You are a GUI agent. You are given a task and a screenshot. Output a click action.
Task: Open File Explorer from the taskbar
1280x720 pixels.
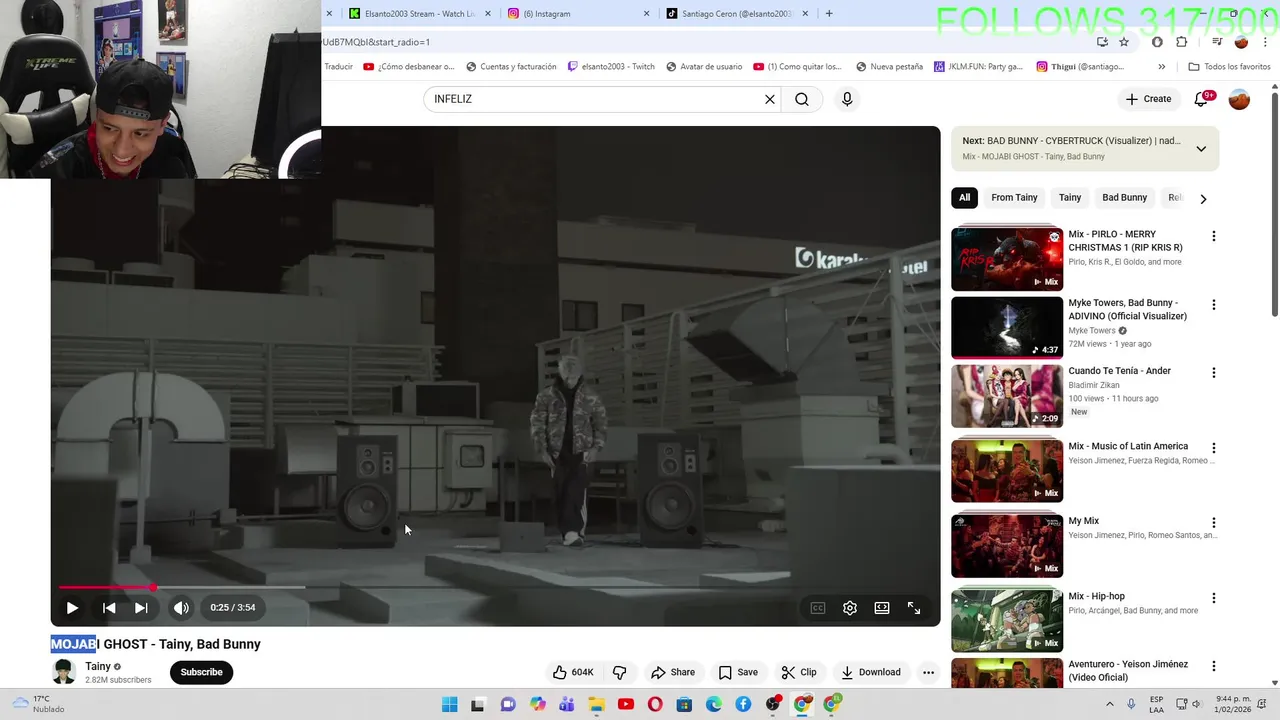point(596,704)
